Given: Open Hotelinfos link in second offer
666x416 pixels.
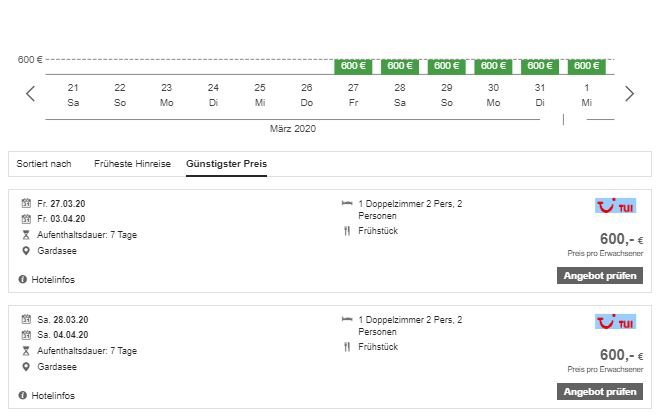Looking at the screenshot, I should (x=53, y=396).
